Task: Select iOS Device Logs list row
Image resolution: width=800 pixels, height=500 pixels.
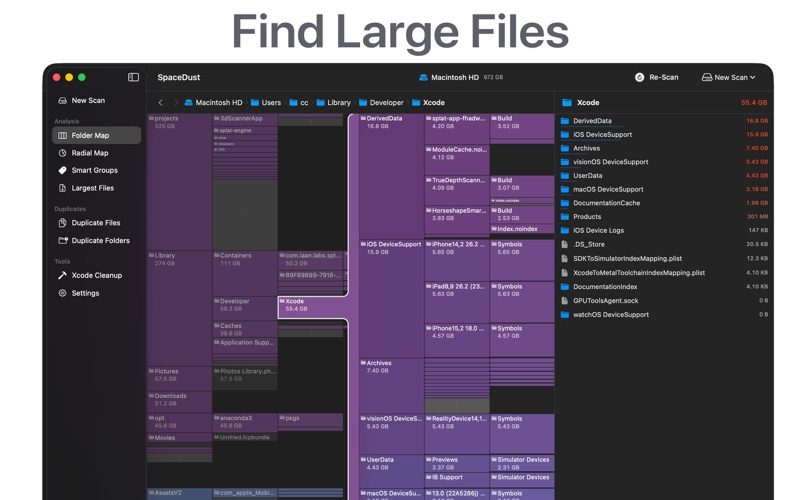Action: click(x=664, y=231)
